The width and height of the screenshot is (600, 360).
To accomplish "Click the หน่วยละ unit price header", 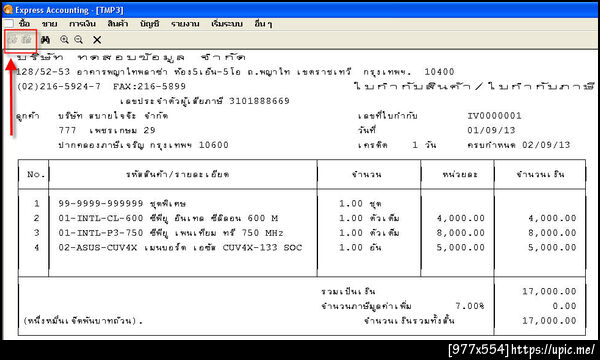I will pyautogui.click(x=460, y=174).
